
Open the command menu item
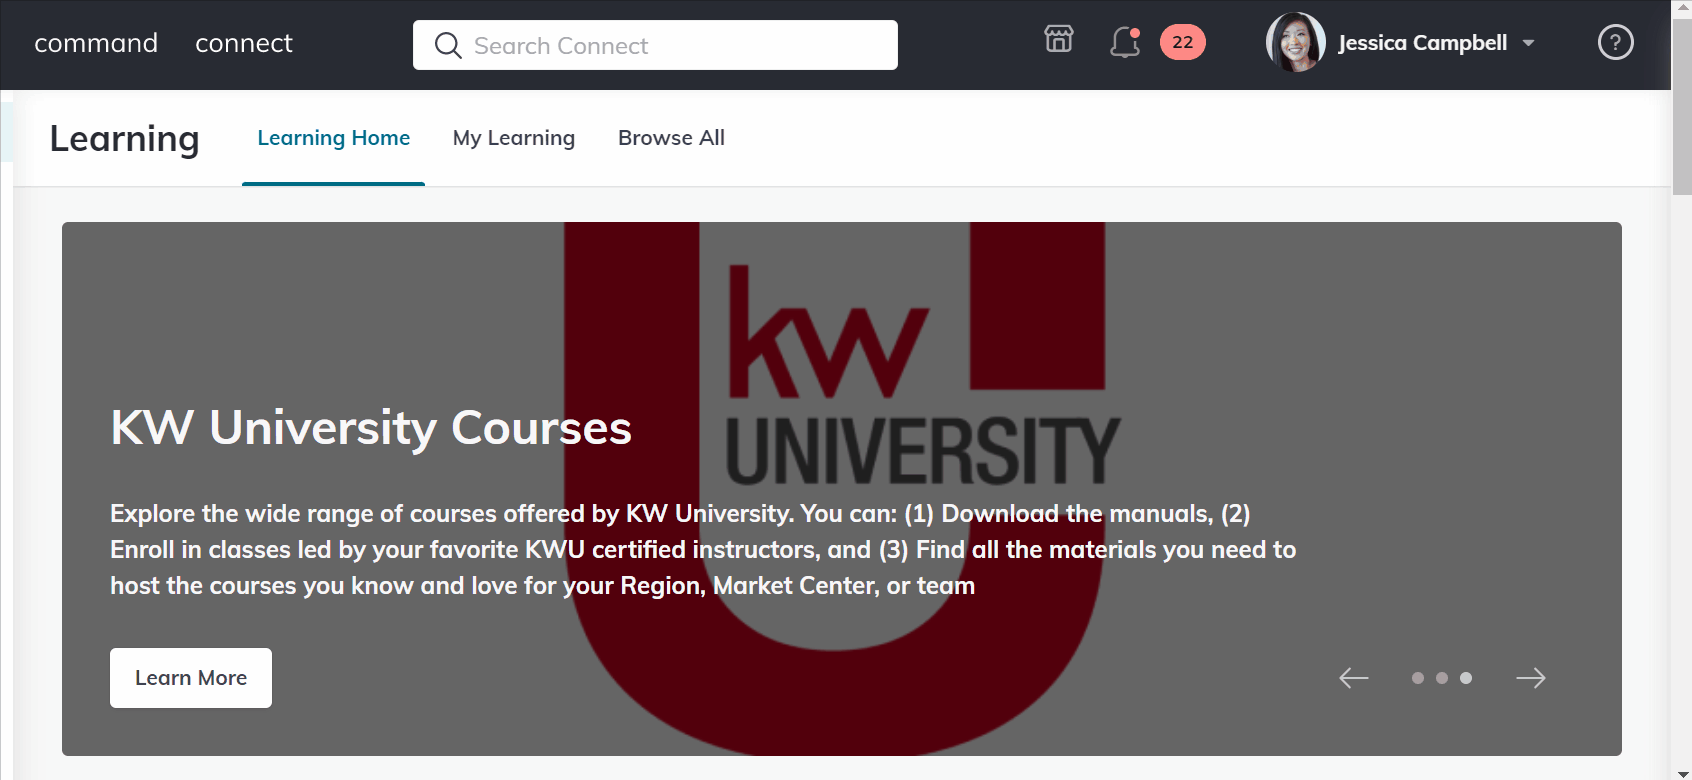pyautogui.click(x=96, y=43)
